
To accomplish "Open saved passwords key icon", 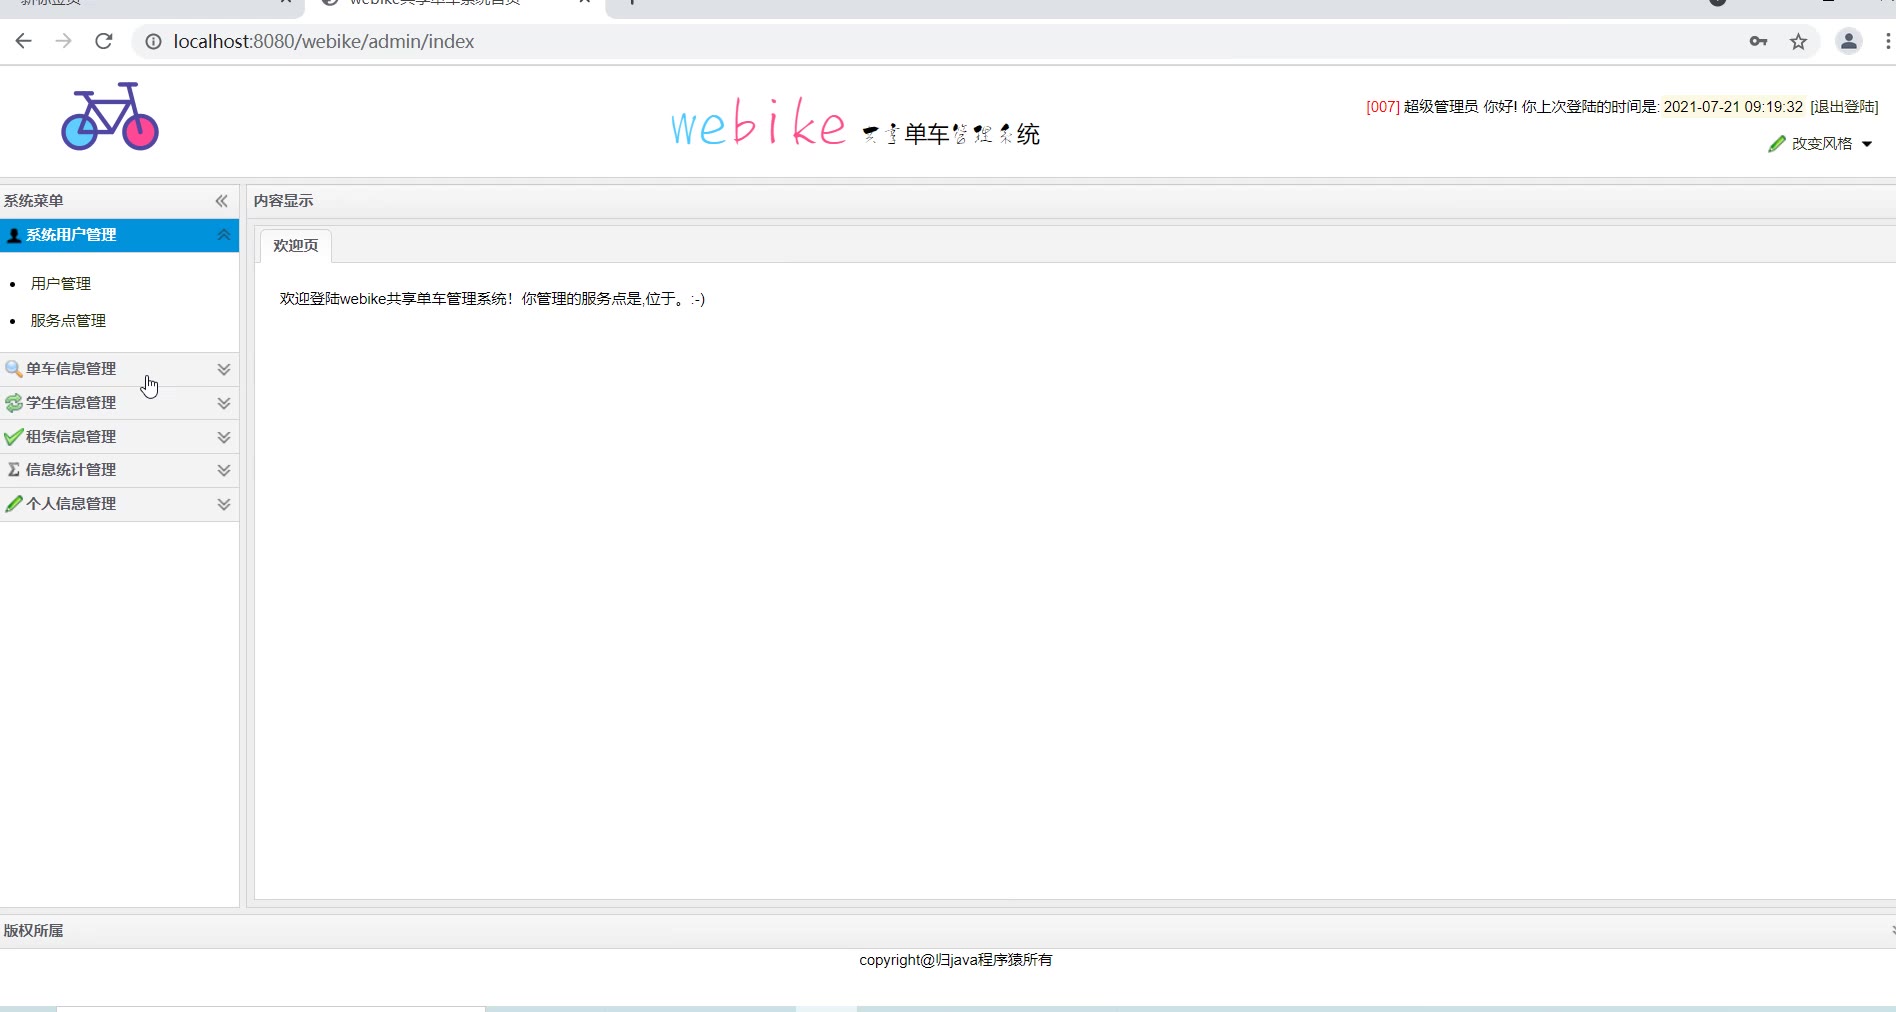I will (1758, 41).
